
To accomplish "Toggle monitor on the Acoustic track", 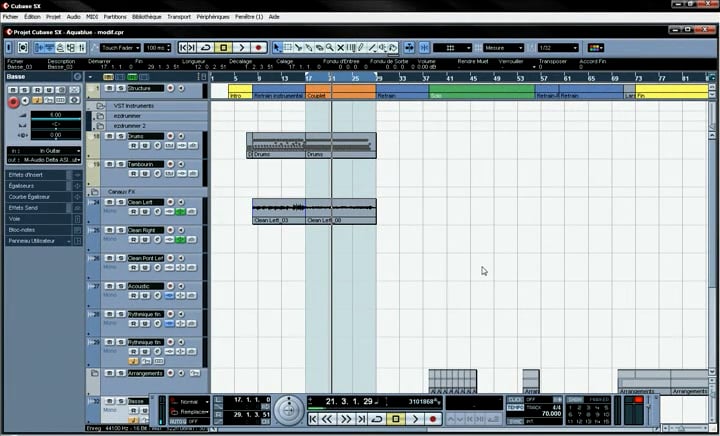I will 181,286.
